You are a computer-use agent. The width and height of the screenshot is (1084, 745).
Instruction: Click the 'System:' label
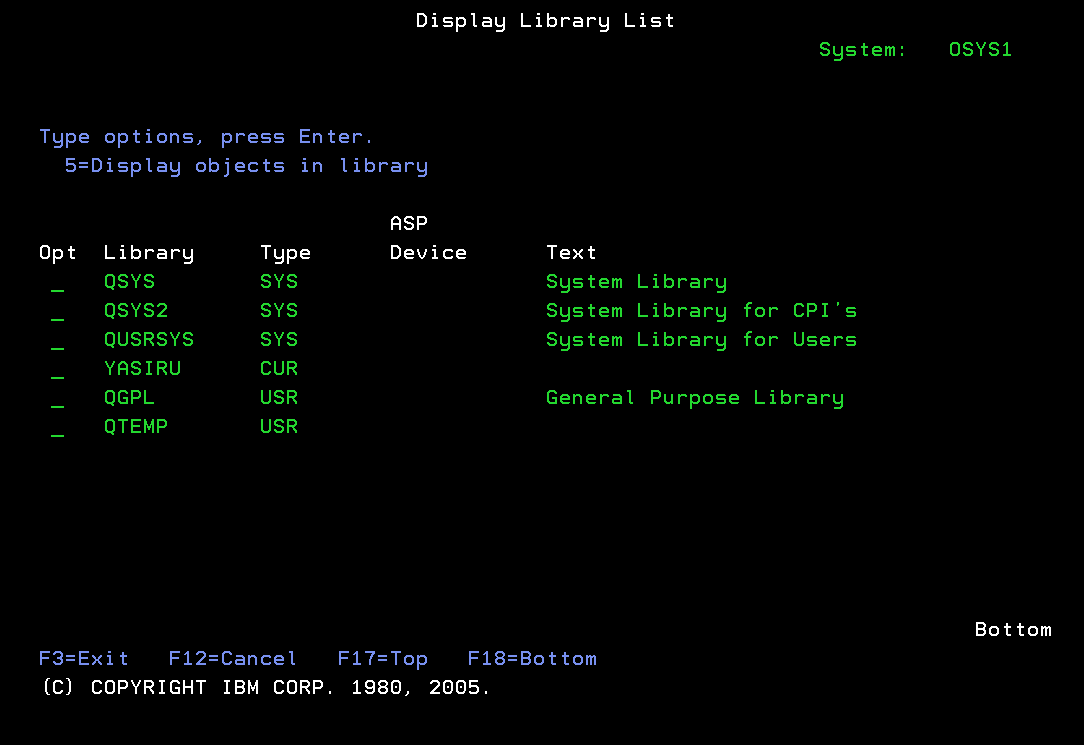[862, 50]
